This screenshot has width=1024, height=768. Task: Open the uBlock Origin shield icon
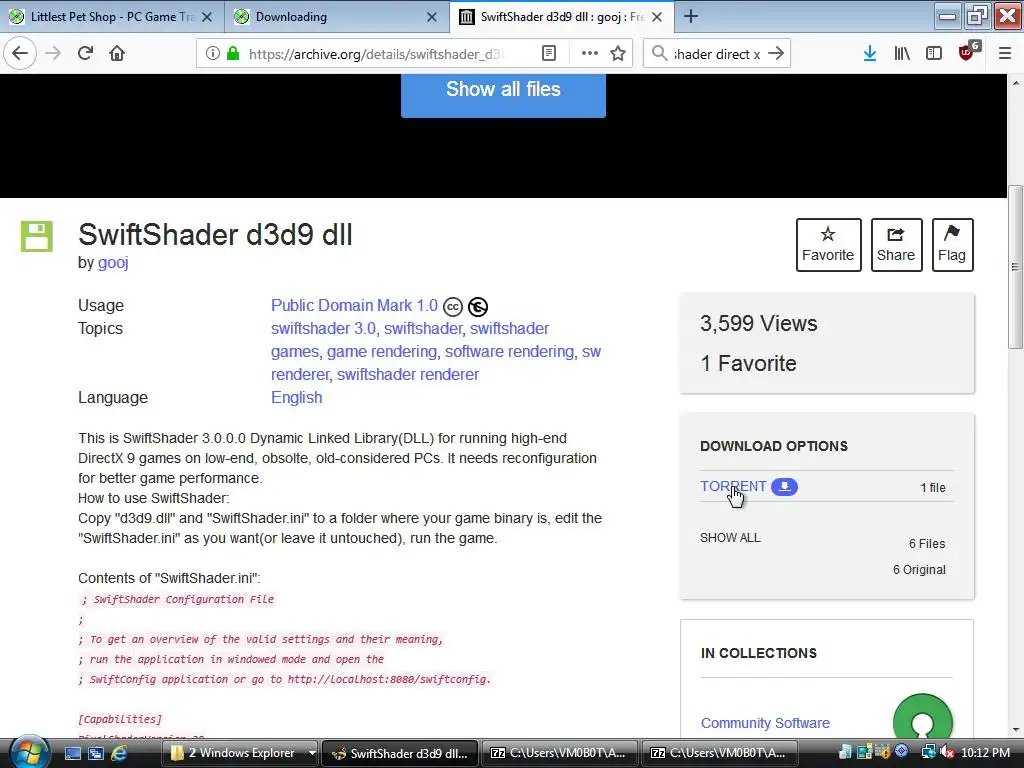click(x=968, y=52)
